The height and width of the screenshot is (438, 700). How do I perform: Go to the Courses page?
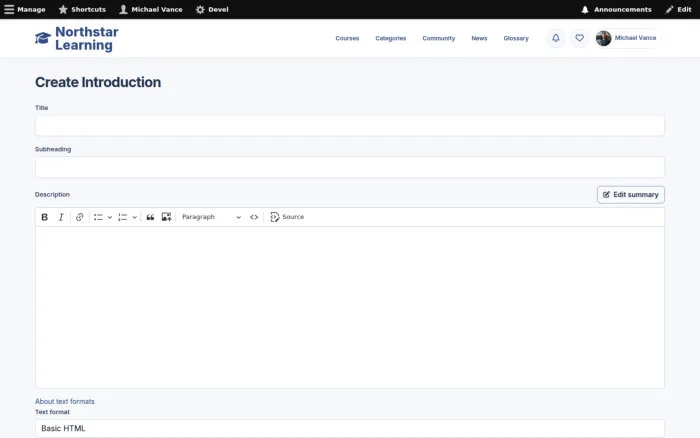[x=347, y=38]
